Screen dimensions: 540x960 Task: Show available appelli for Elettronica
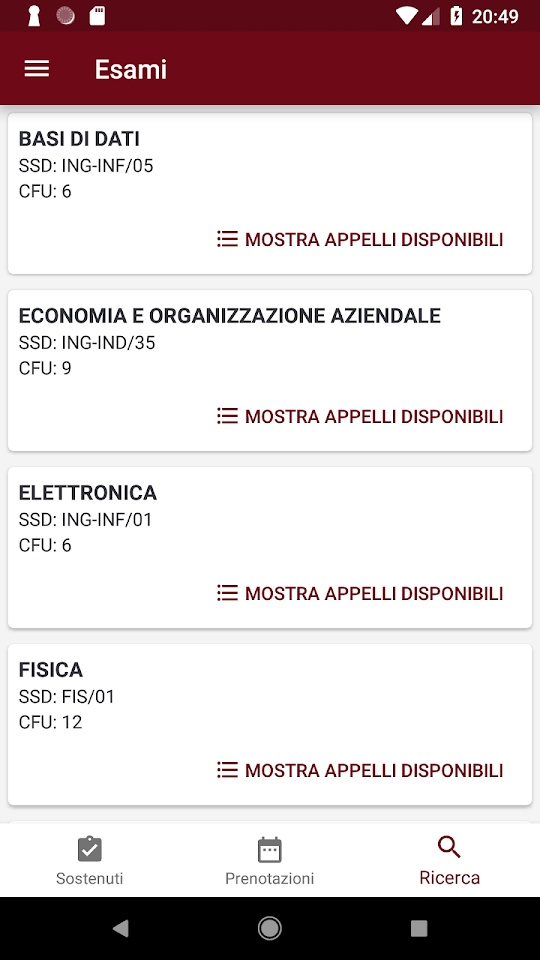(360, 593)
